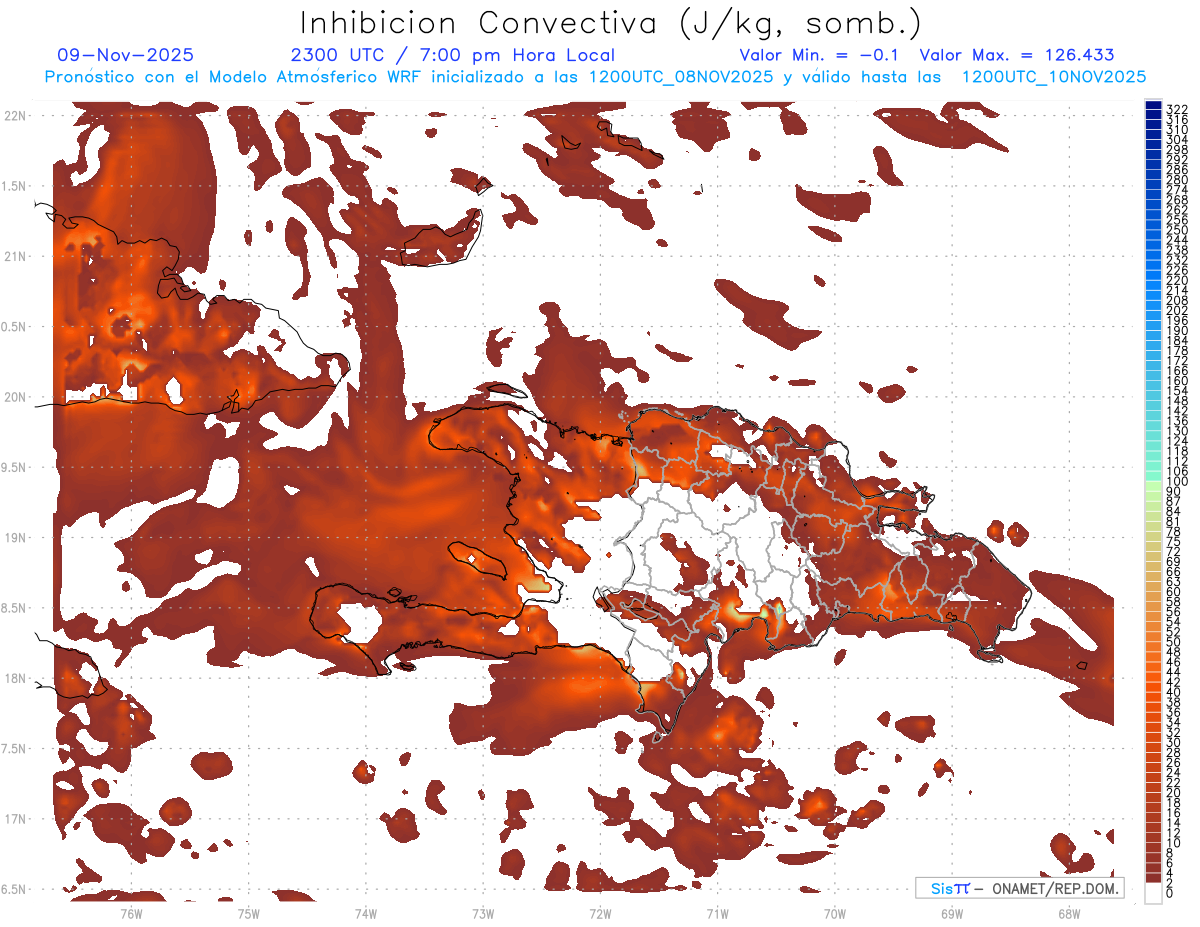1200x927 pixels.
Task: Click the date "09-Nov-2025"
Action: (x=126, y=56)
